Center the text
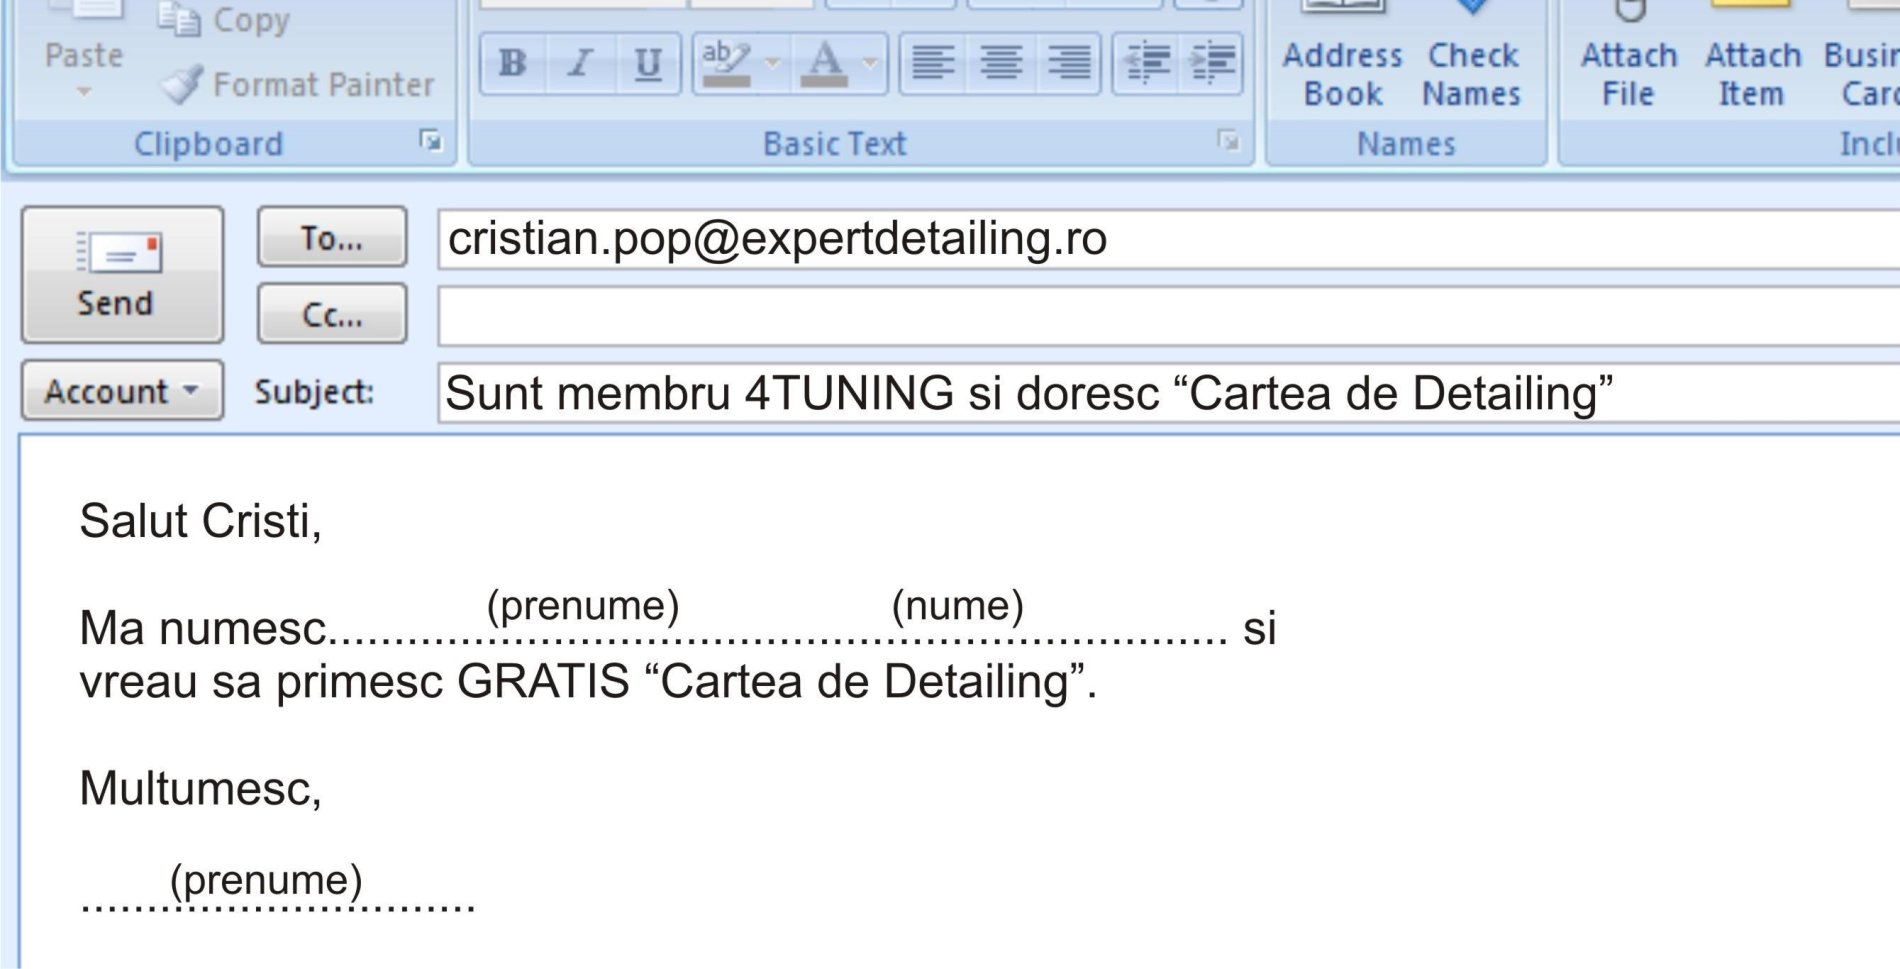The height and width of the screenshot is (969, 1900). 1000,63
